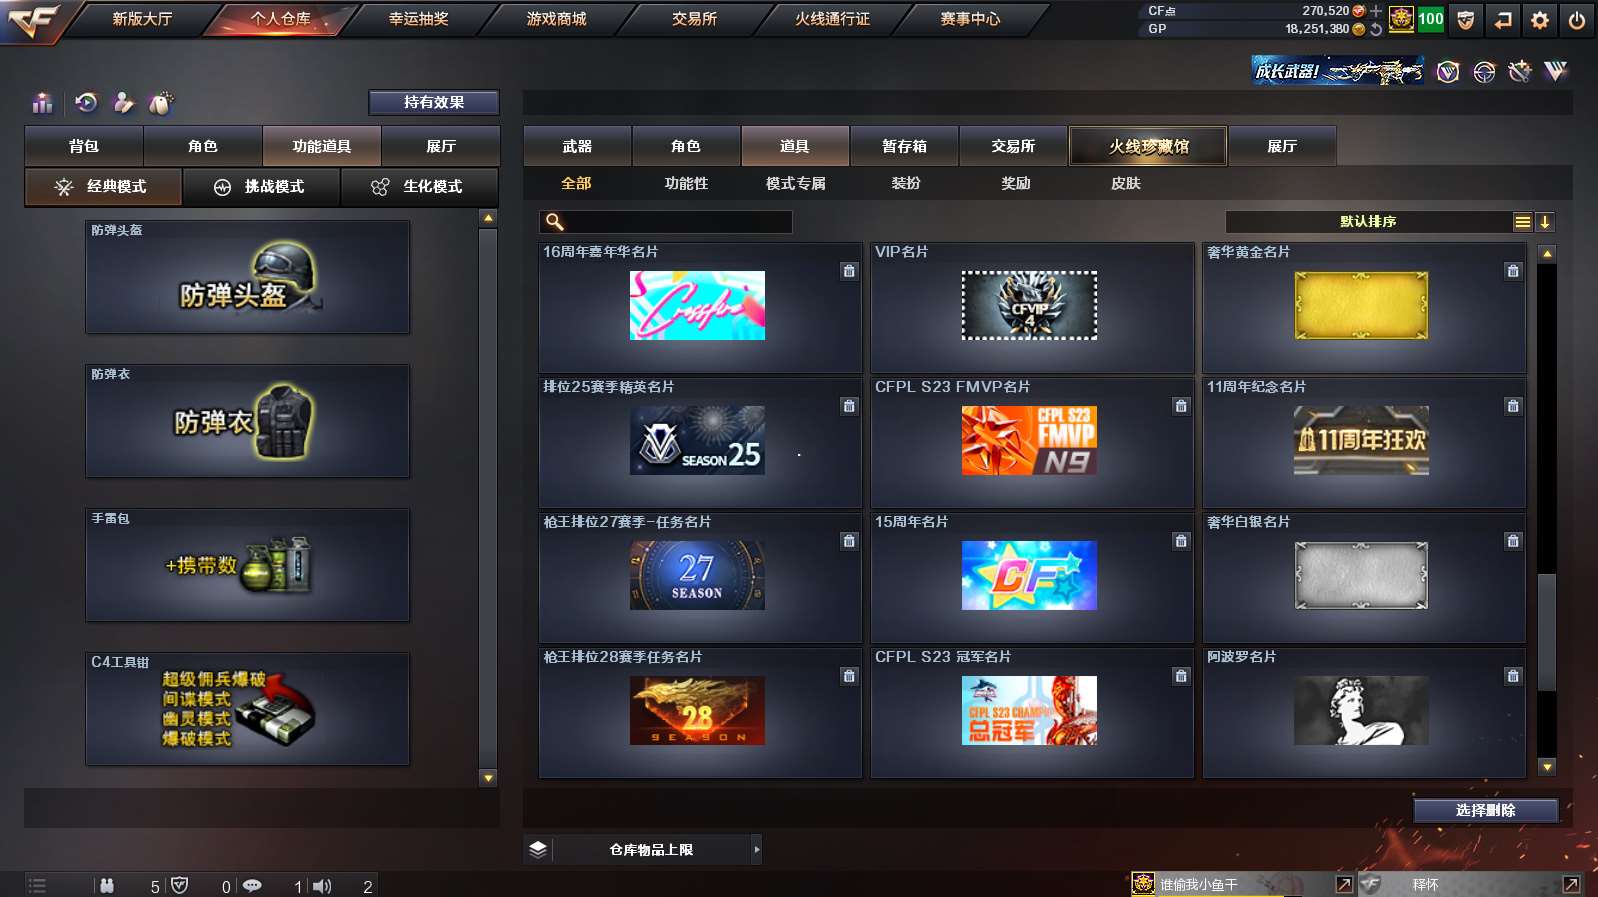The image size is (1598, 897).
Task: Click the layers icon beside 仓库物品上限
Action: tap(538, 850)
